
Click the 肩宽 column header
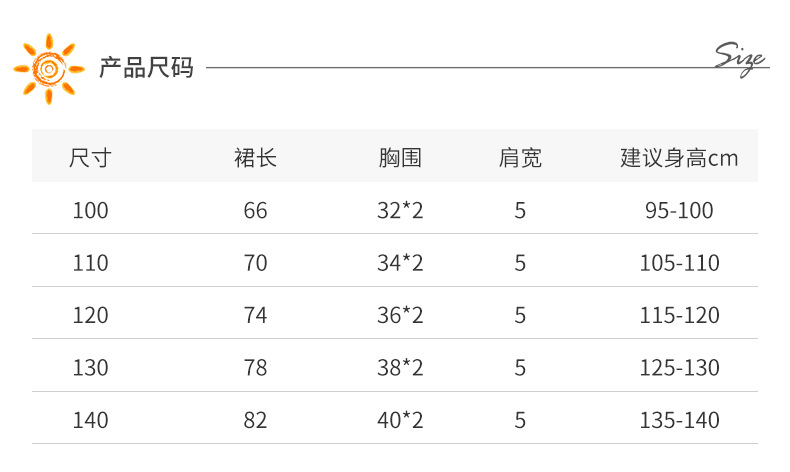pyautogui.click(x=520, y=157)
